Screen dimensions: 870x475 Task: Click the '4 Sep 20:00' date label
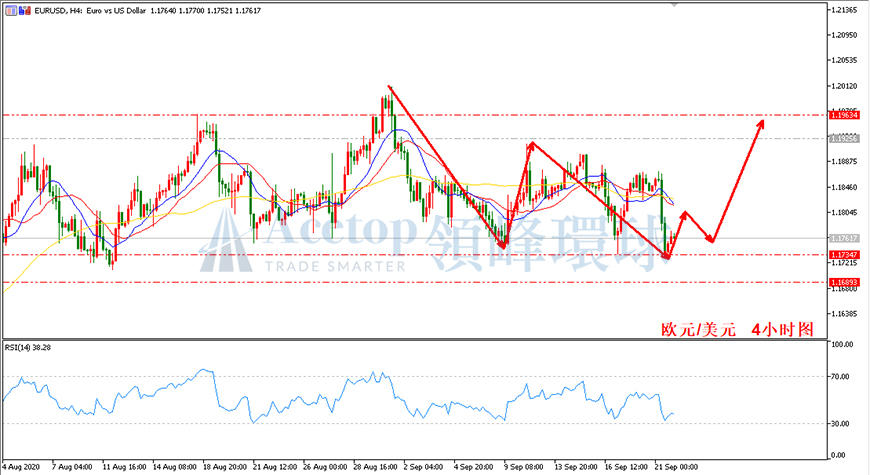coord(473,467)
